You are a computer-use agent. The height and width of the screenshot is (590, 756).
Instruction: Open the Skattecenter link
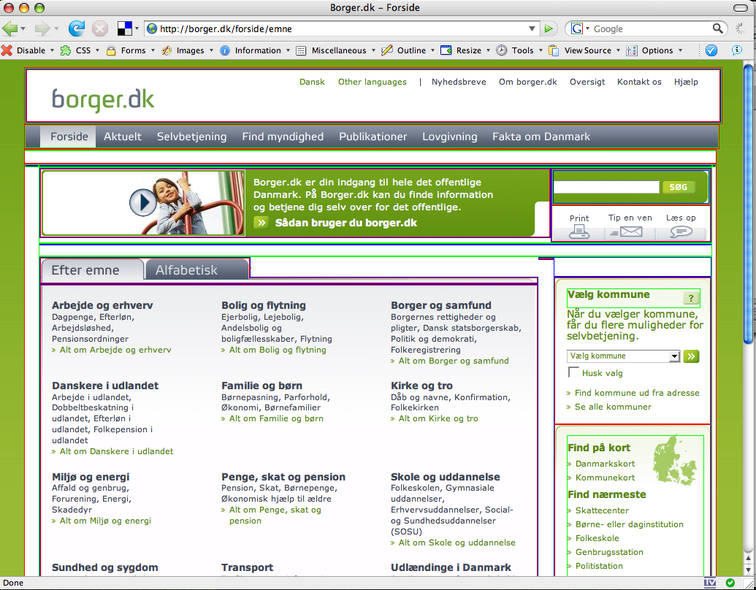[x=602, y=510]
